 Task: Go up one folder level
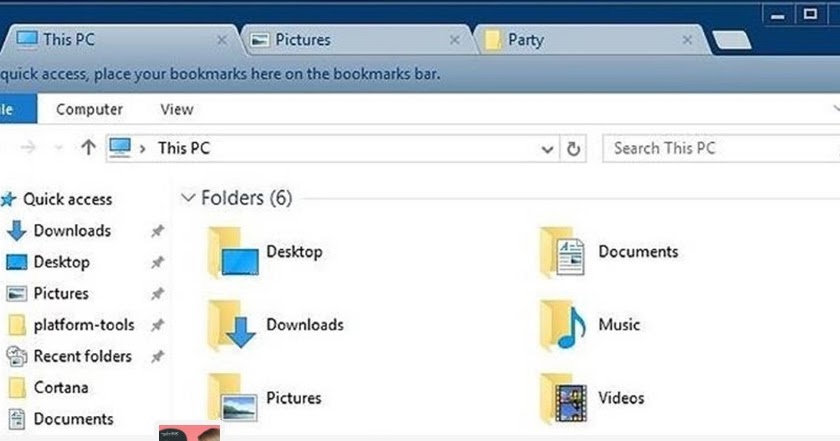(x=88, y=147)
